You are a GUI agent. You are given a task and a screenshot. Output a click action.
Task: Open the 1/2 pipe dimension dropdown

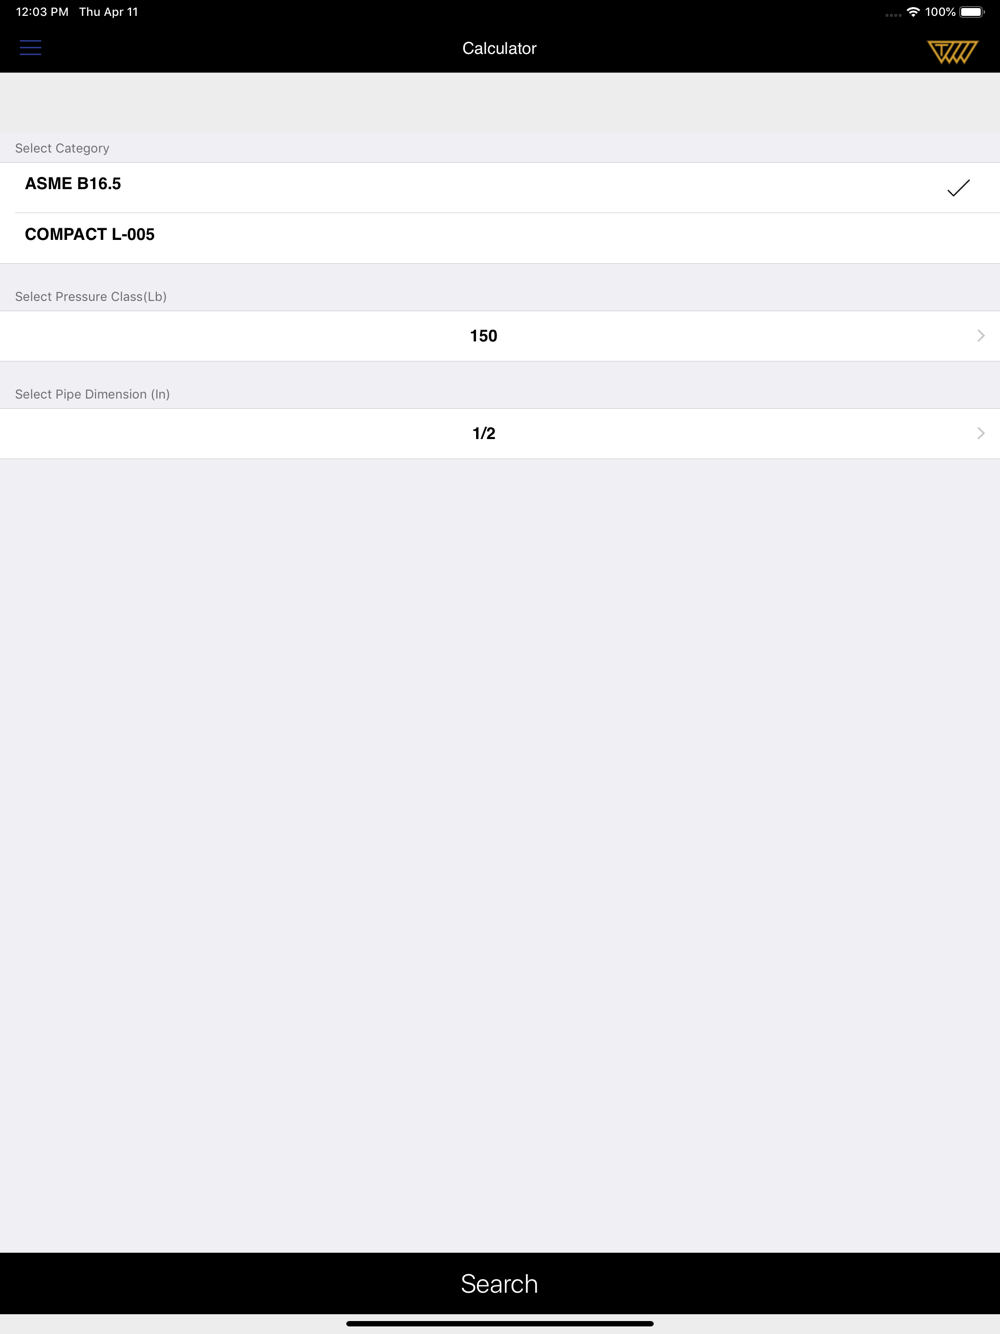[x=500, y=433]
